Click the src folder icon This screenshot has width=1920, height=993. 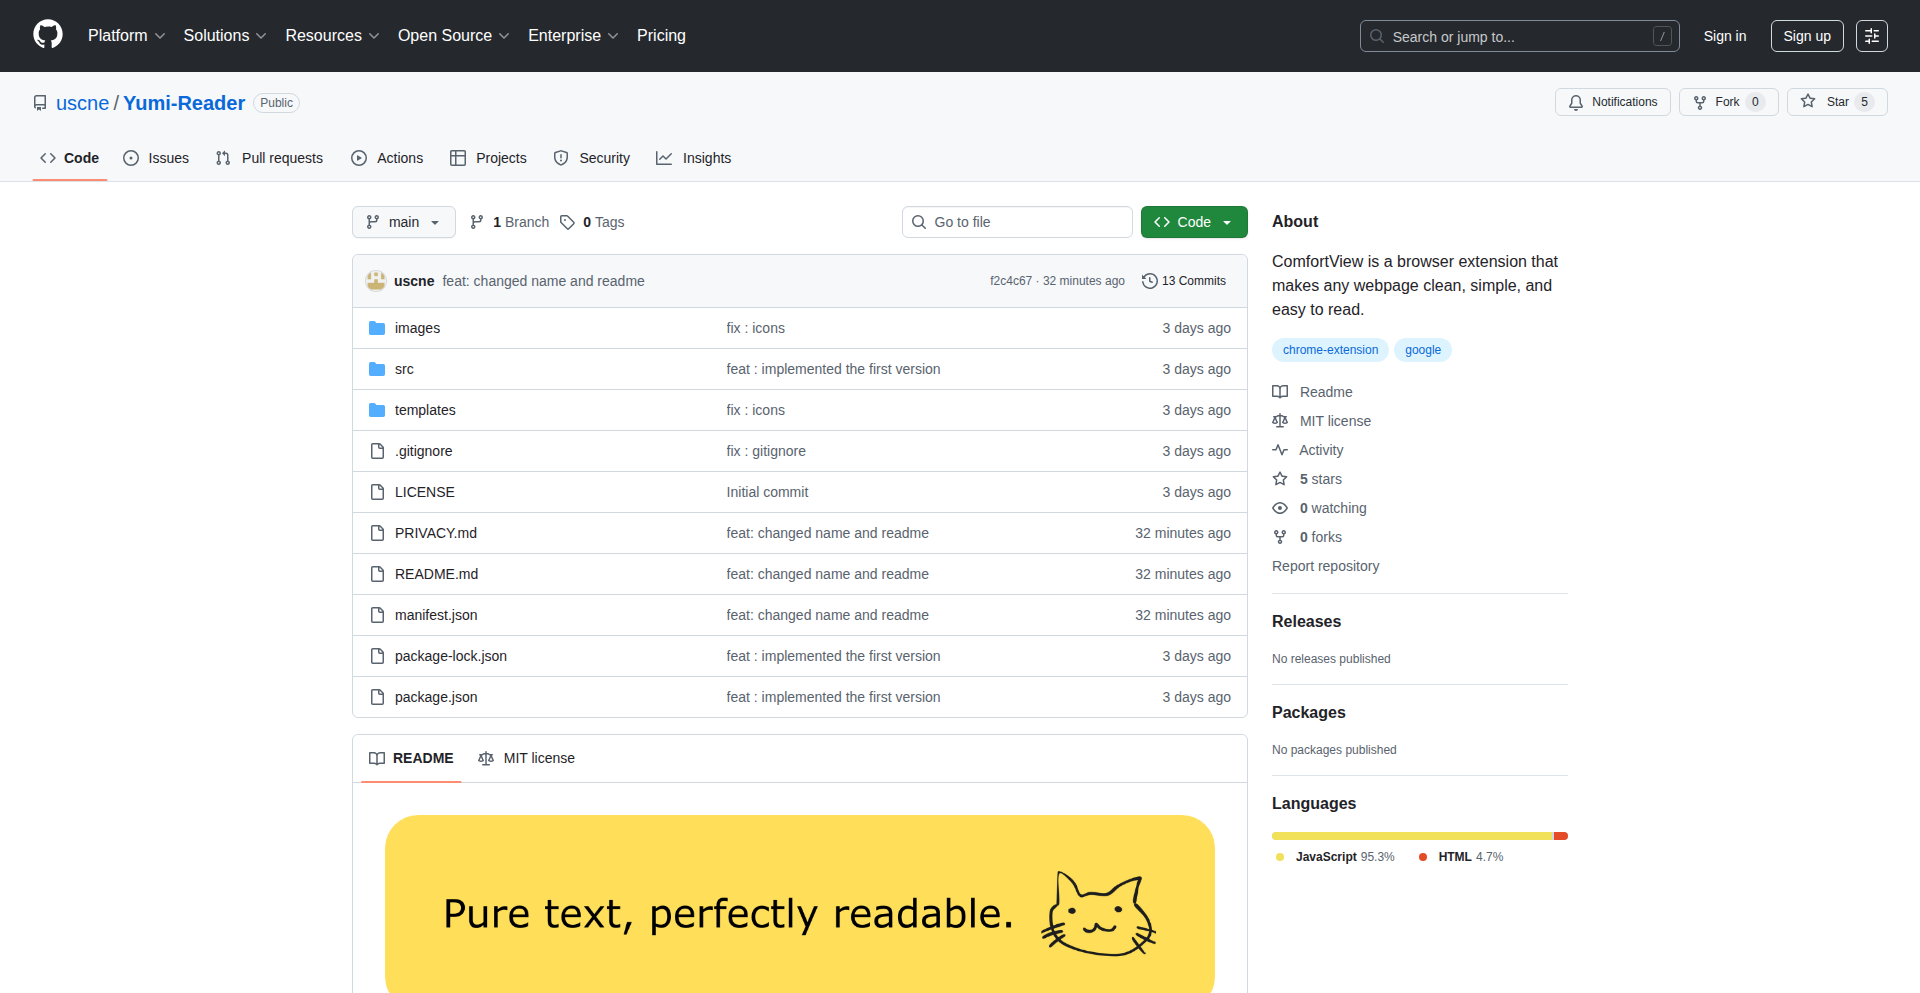pos(377,369)
